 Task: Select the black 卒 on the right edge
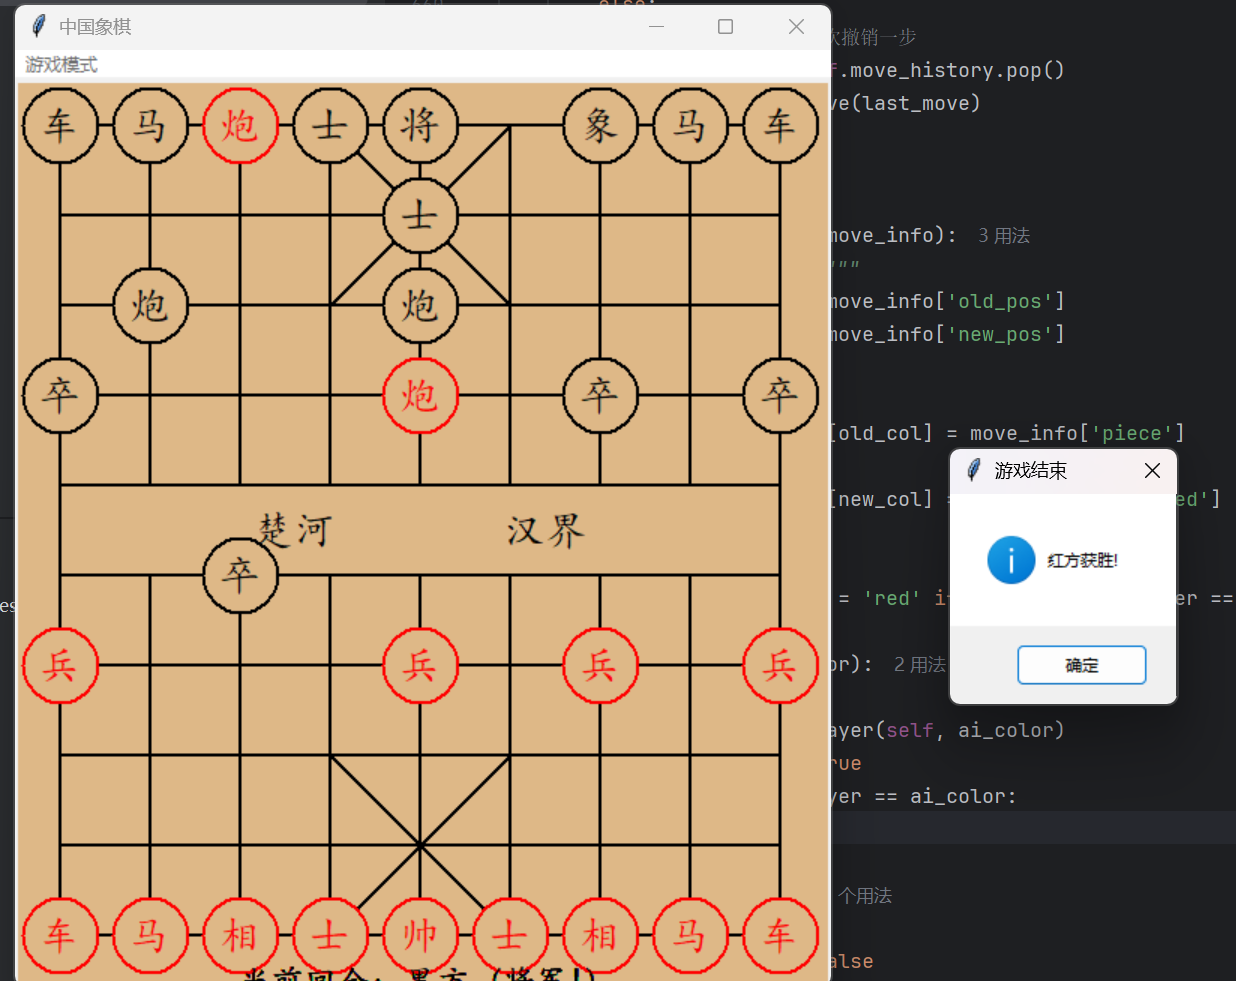780,396
